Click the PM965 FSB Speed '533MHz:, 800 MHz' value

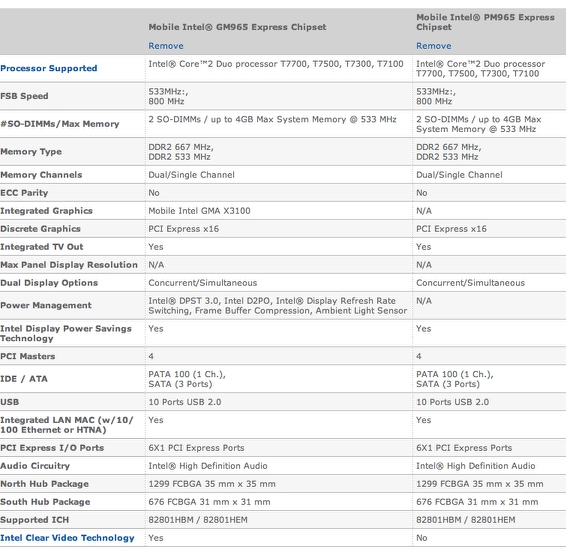[436, 96]
